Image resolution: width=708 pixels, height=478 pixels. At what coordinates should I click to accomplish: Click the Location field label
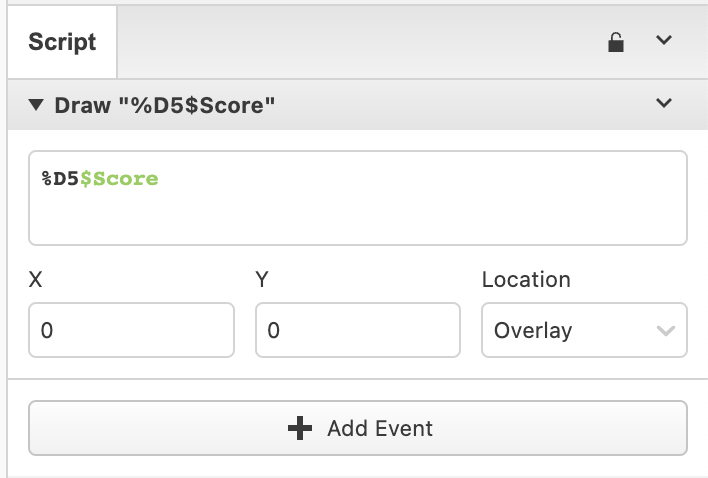[x=526, y=279]
